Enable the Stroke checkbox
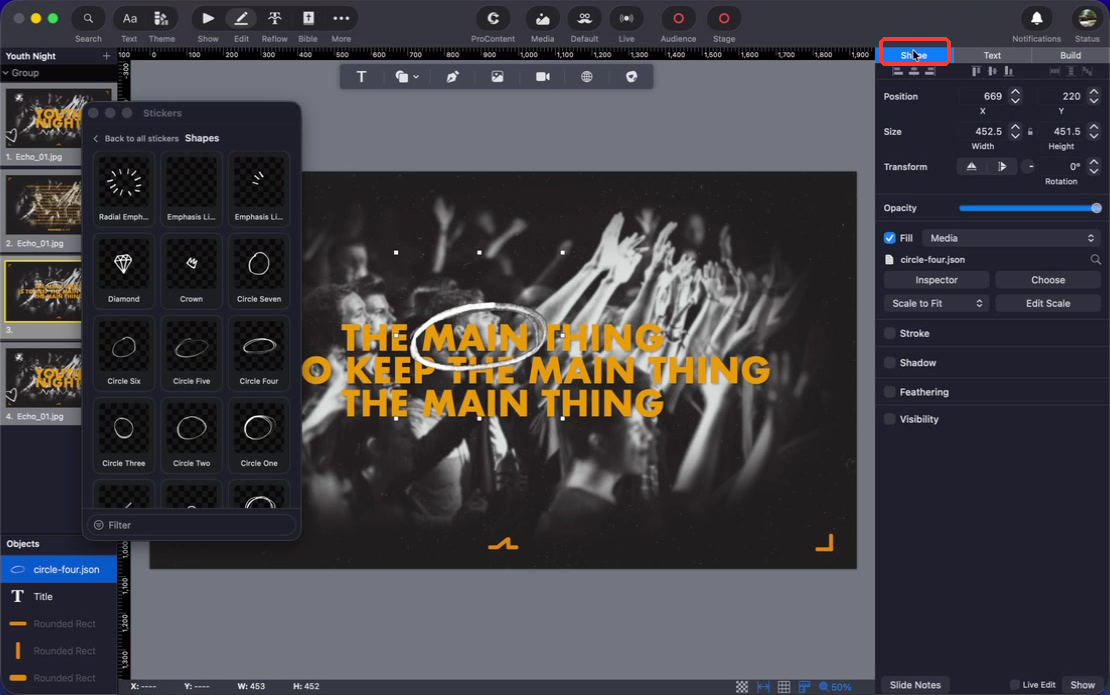The image size is (1110, 695). [x=890, y=333]
